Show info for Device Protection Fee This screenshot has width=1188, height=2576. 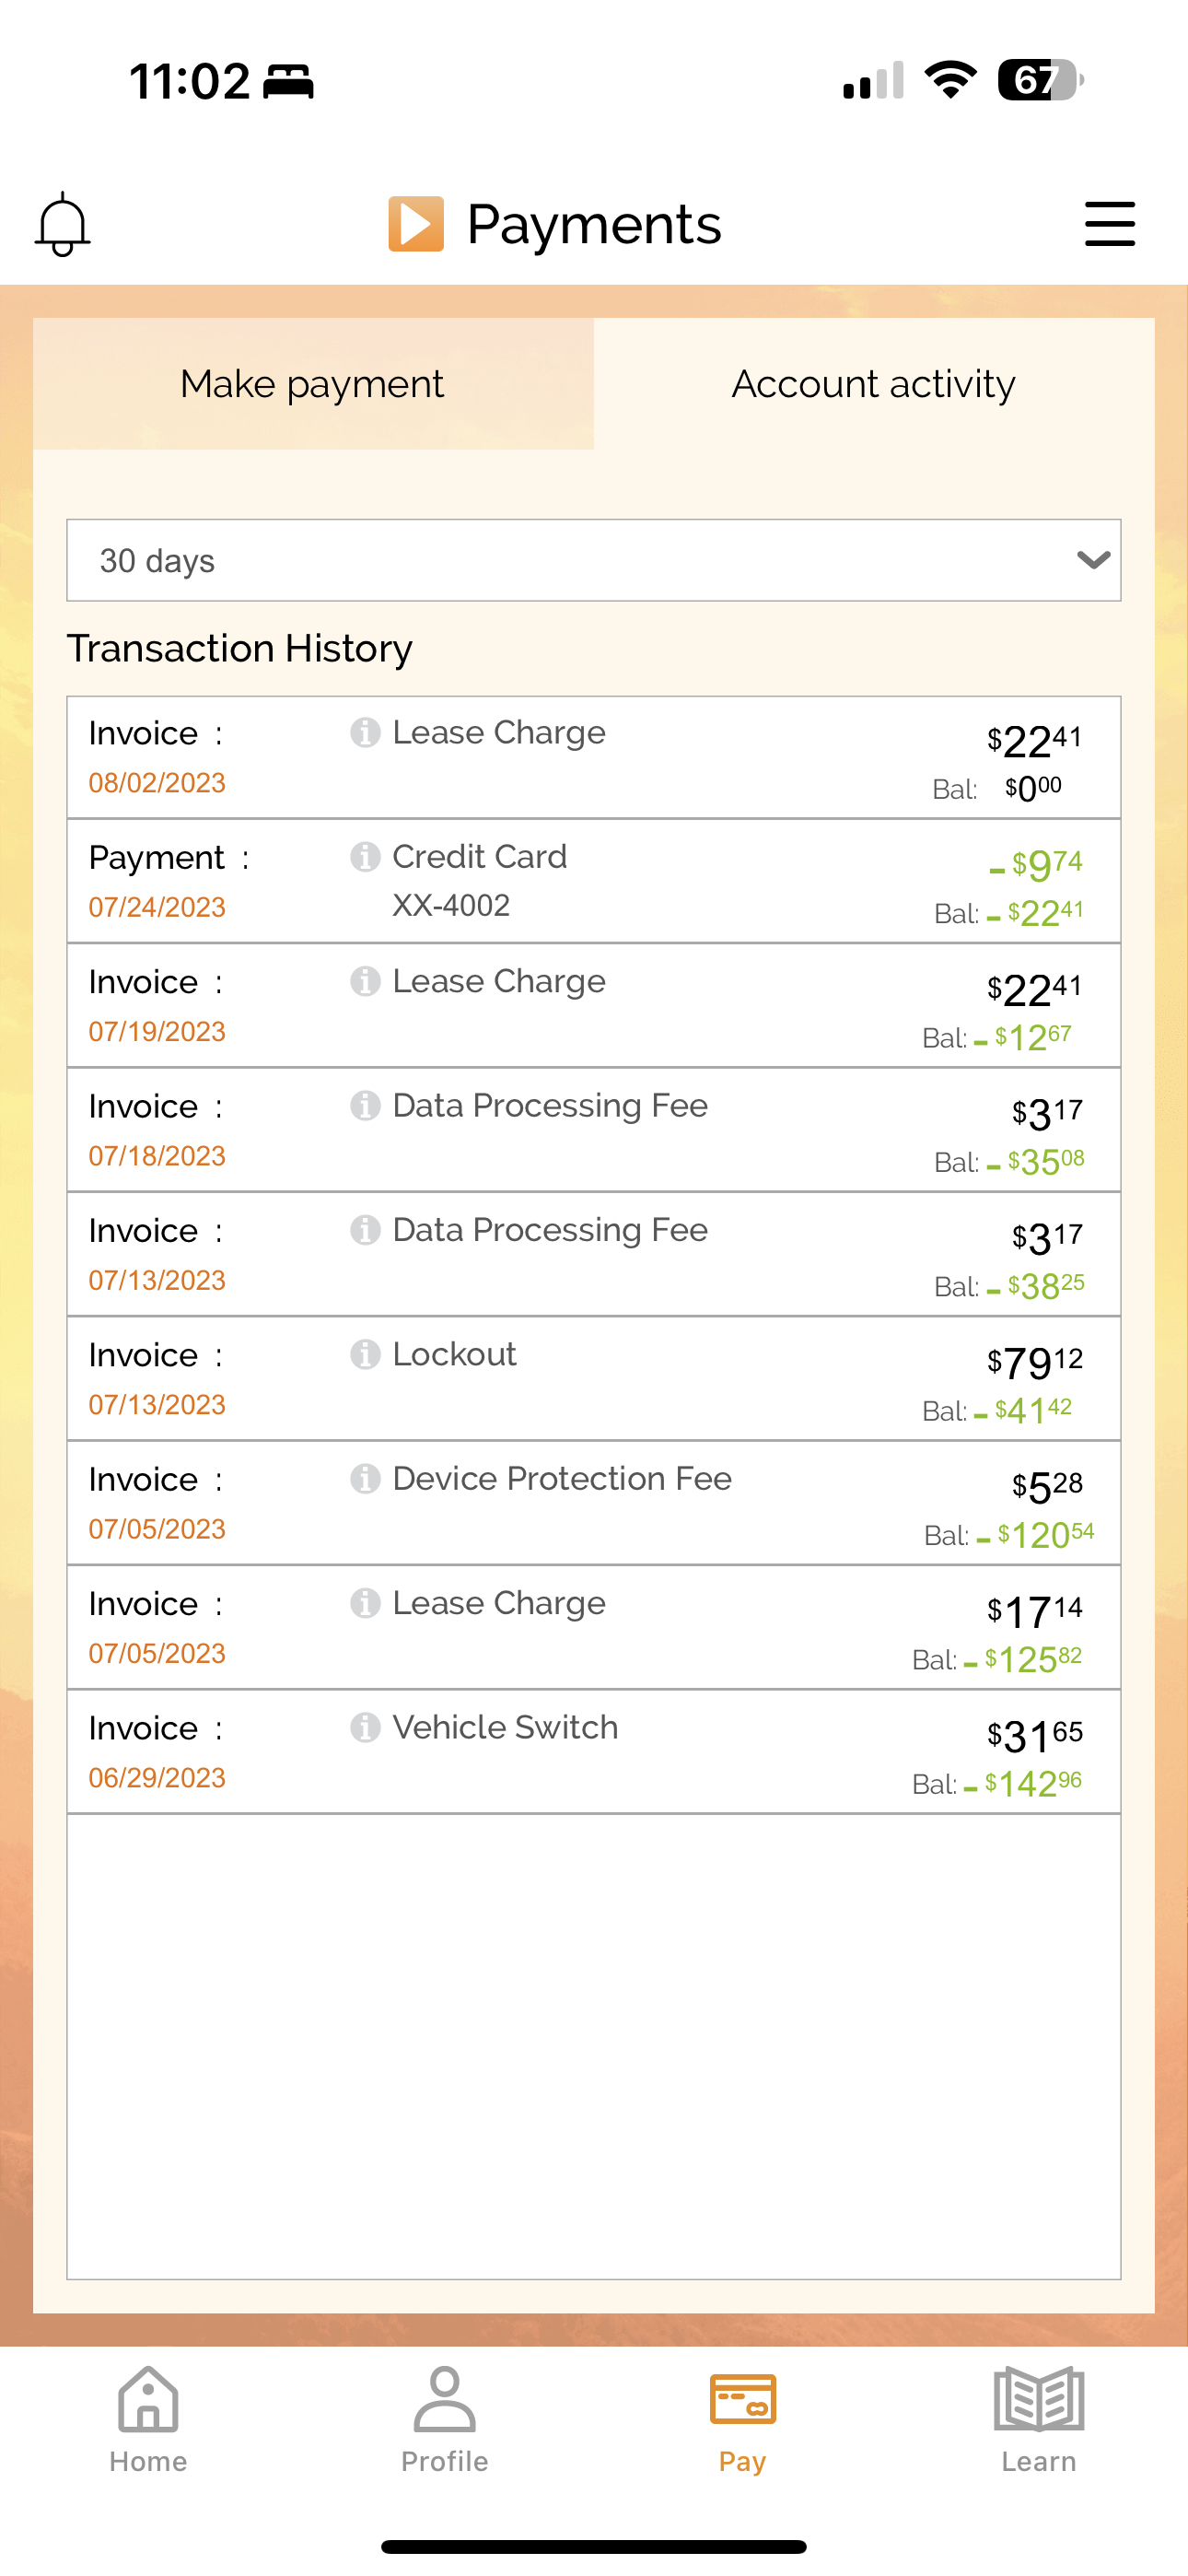[365, 1479]
